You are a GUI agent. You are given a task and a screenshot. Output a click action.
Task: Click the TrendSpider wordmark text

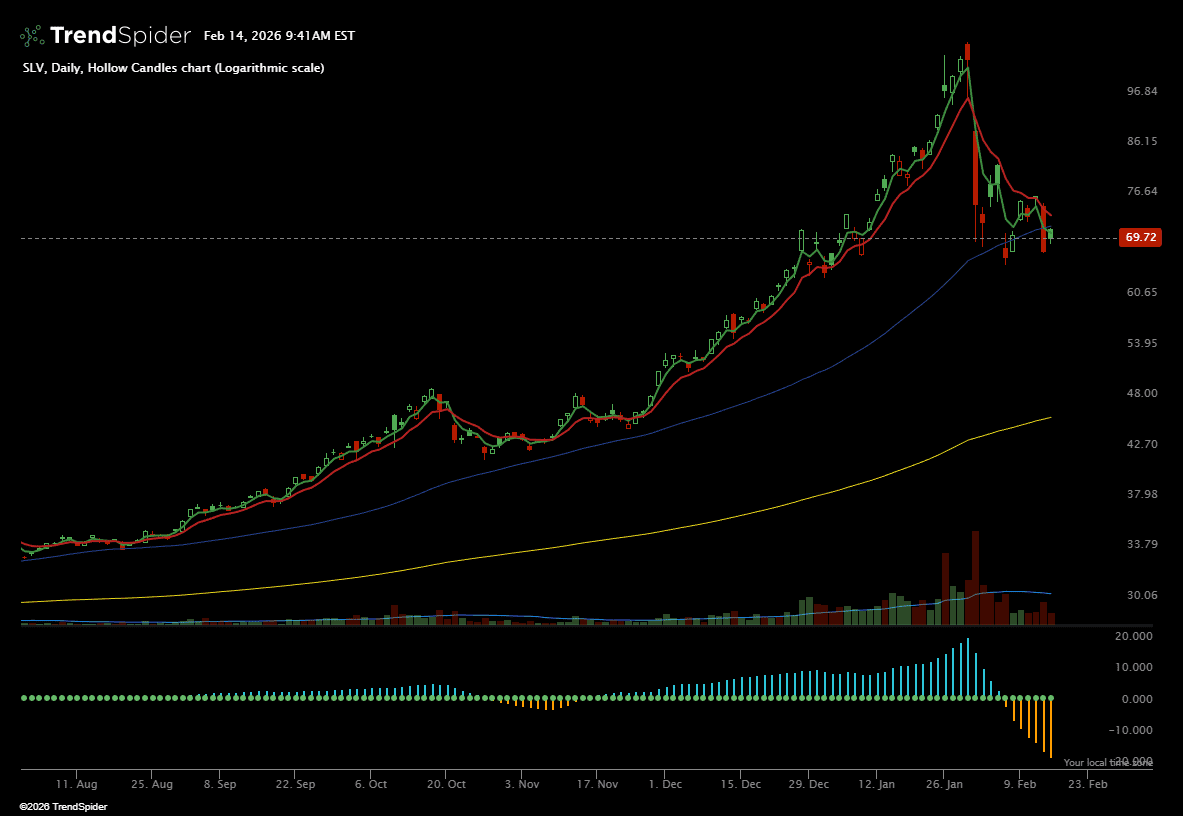(x=120, y=36)
